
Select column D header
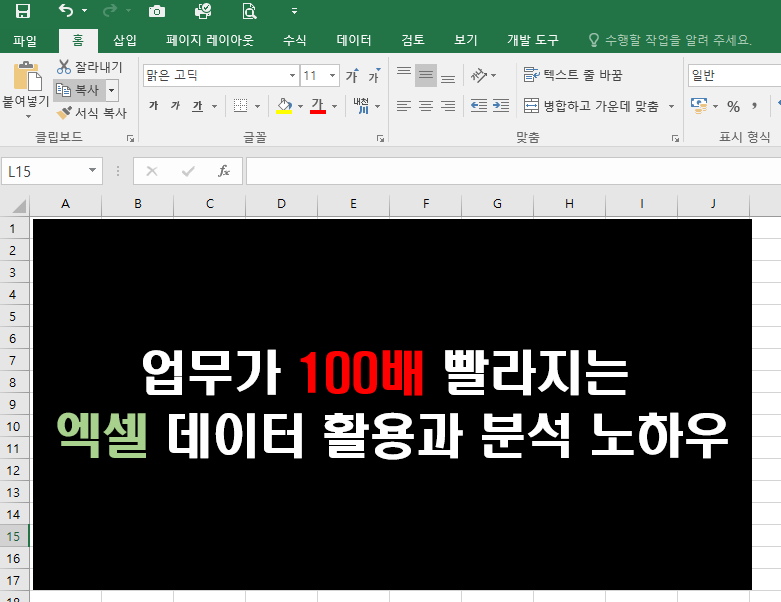tap(281, 204)
